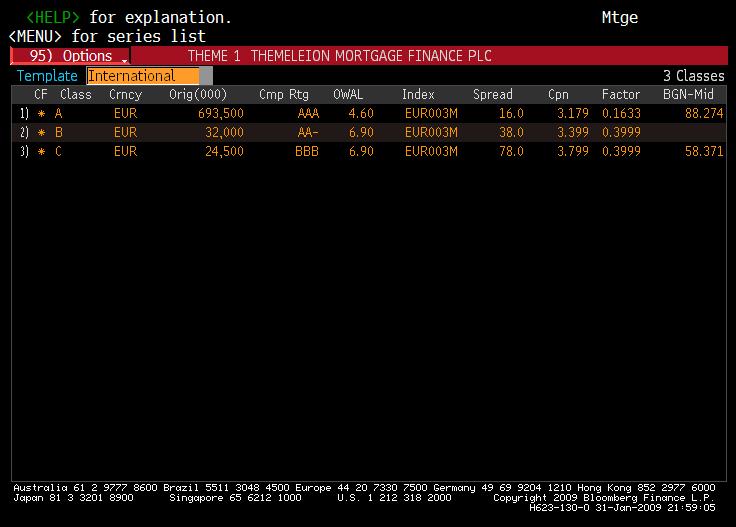Select row 3) class C

tap(369, 151)
